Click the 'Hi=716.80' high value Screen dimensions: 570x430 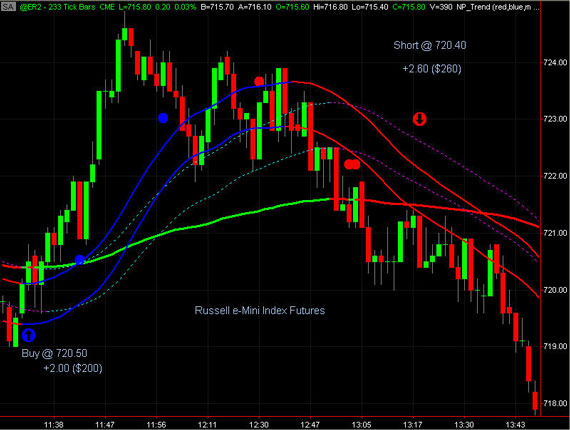pos(330,7)
